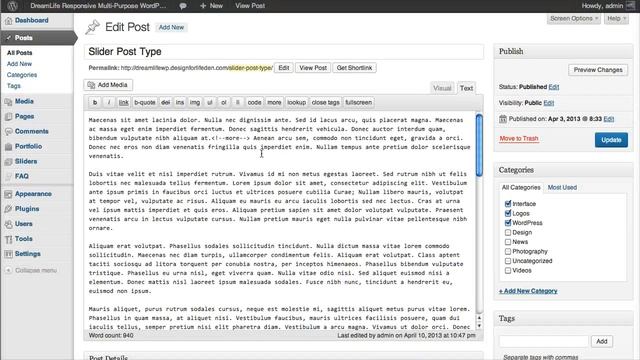Switch to the Visual editor tab

tap(442, 88)
